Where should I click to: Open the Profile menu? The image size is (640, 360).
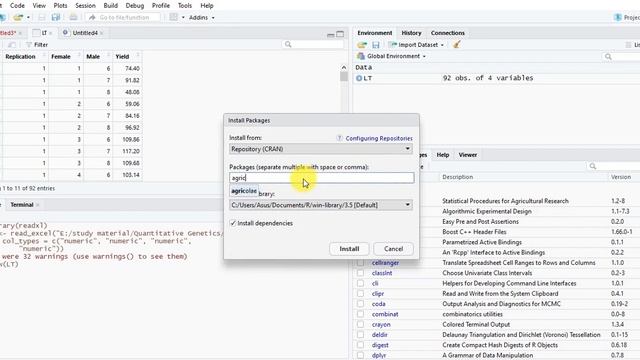[161, 6]
